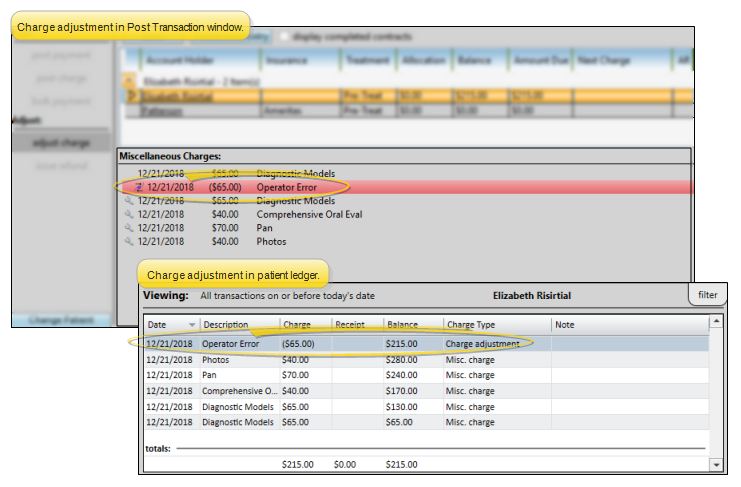Click magnifier icon beside $65.00 Diagnostic Models
This screenshot has height=487, width=741.
tap(129, 200)
